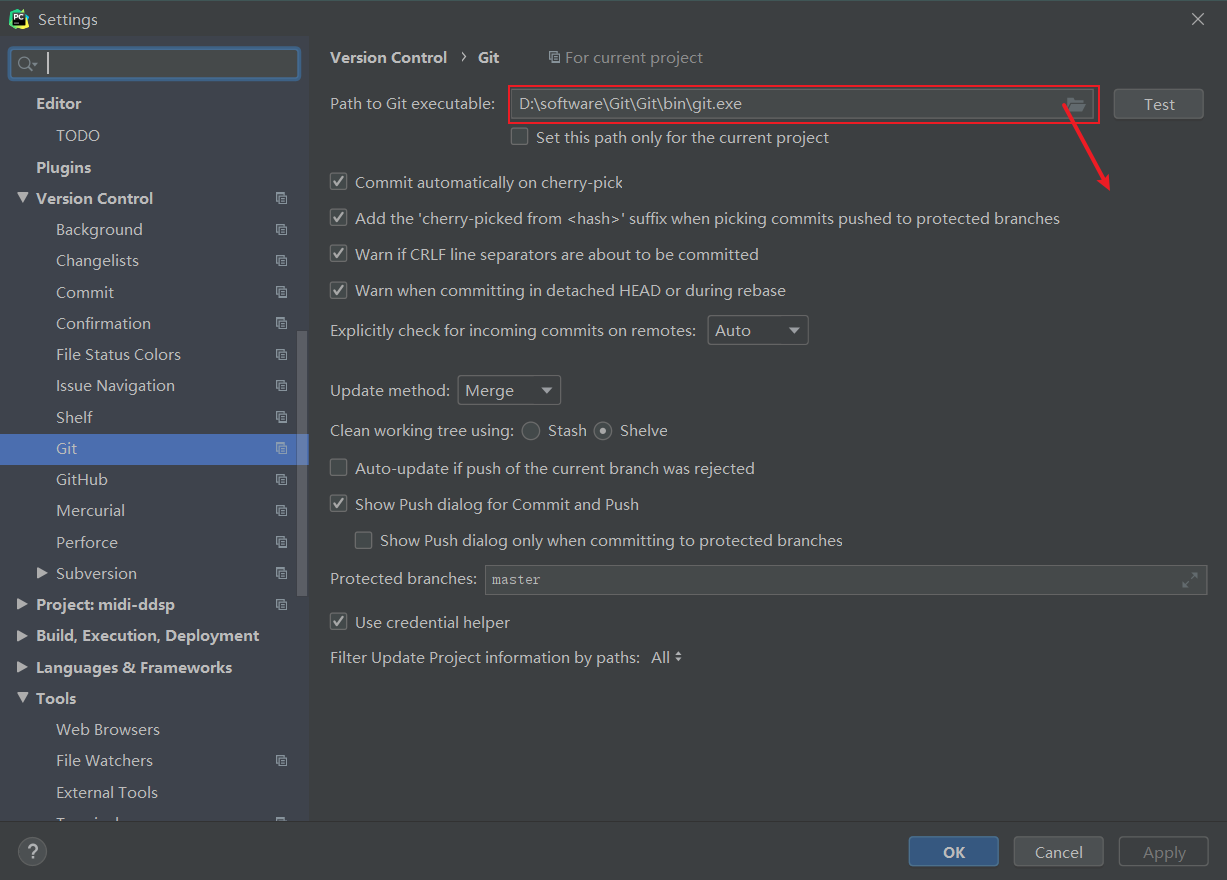The width and height of the screenshot is (1227, 880).
Task: Open the Update method 'Merge' dropdown
Action: pyautogui.click(x=509, y=390)
